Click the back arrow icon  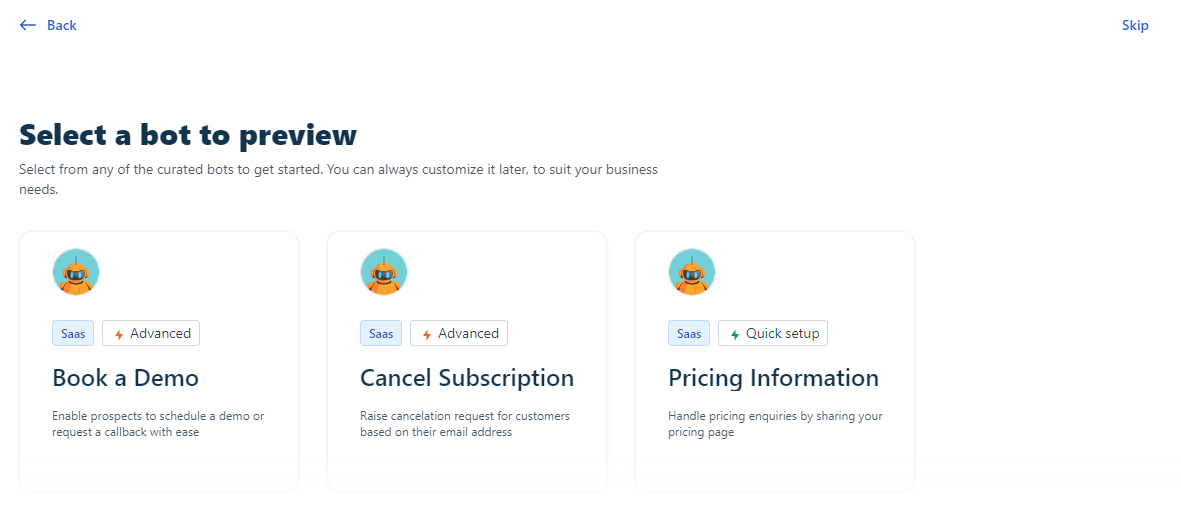tap(28, 26)
